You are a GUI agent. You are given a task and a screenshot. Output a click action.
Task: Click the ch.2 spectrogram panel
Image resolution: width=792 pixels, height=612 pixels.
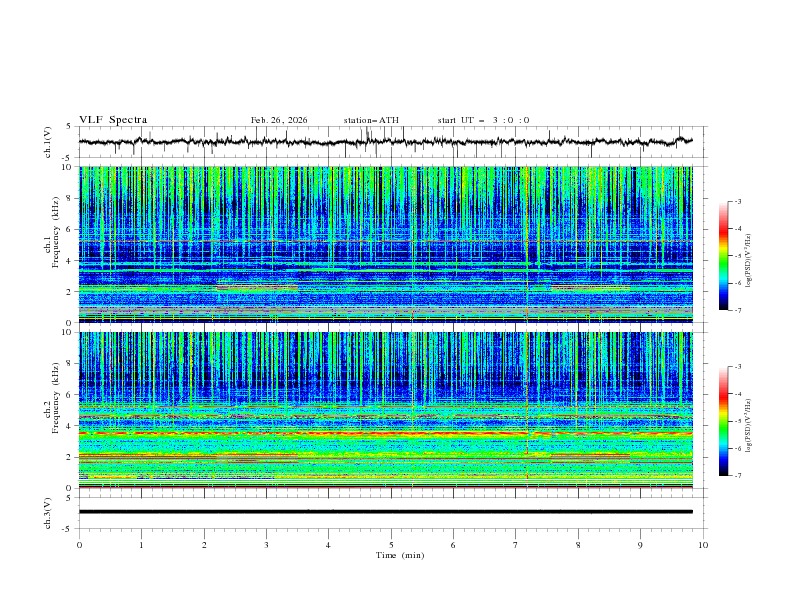pos(385,410)
